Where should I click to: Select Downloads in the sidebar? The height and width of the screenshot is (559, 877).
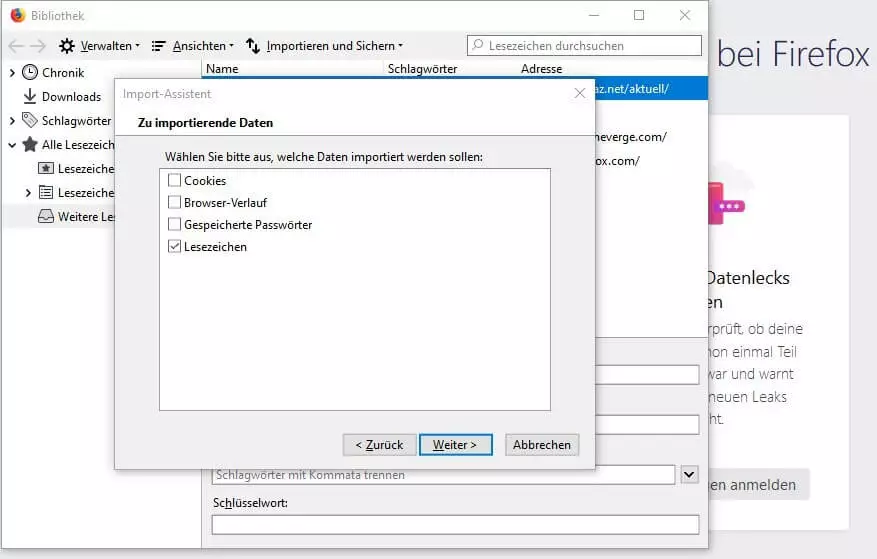coord(71,97)
